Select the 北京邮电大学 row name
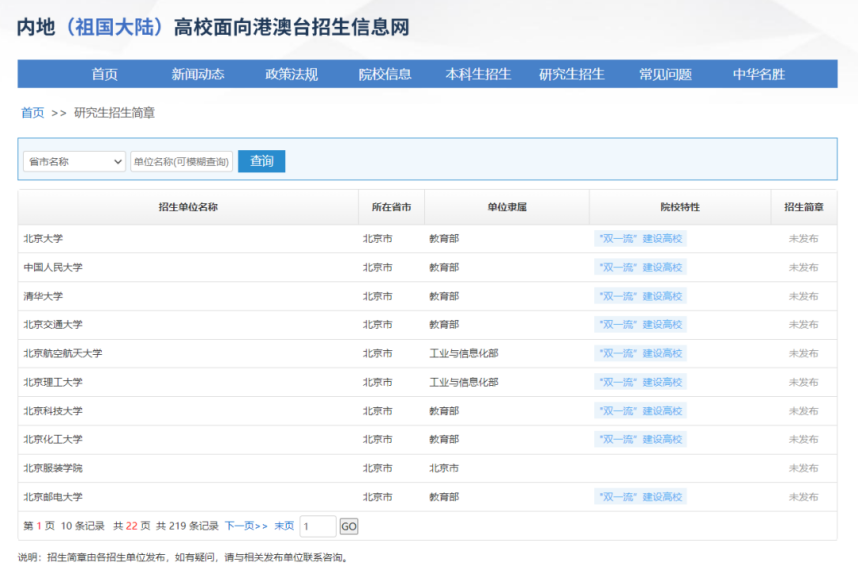 pyautogui.click(x=53, y=497)
